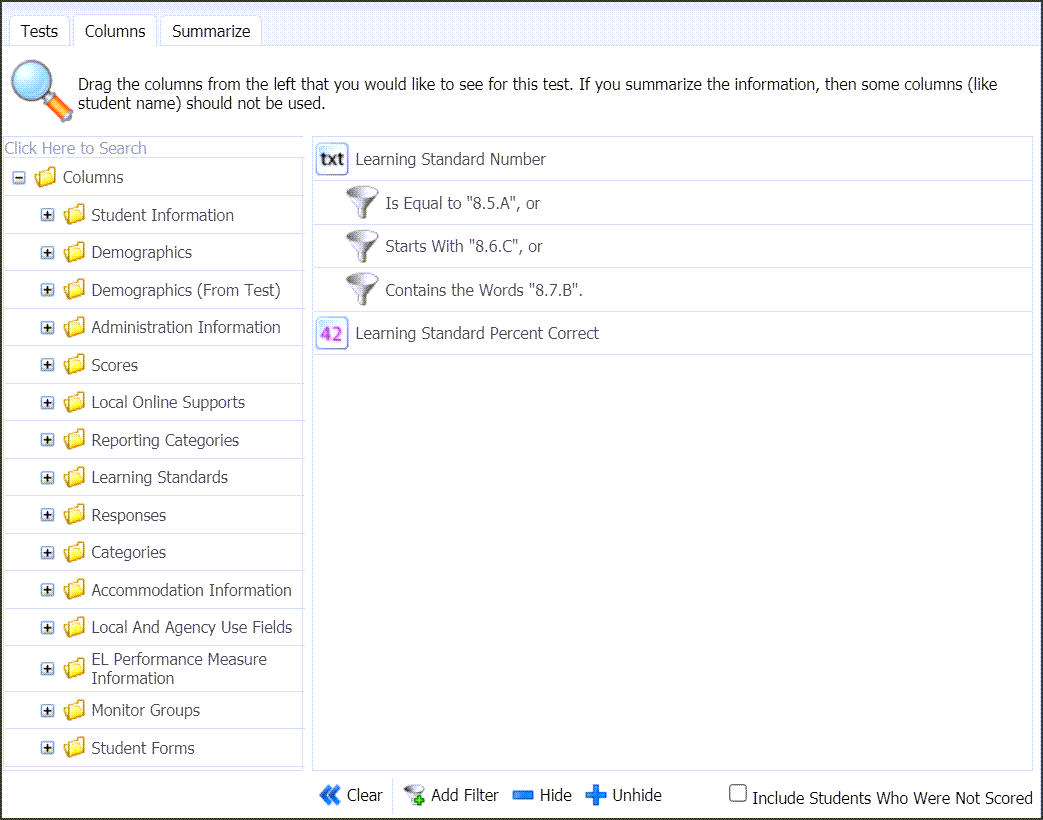Select the Learning Standards label in tree
The height and width of the screenshot is (820, 1043).
(160, 478)
